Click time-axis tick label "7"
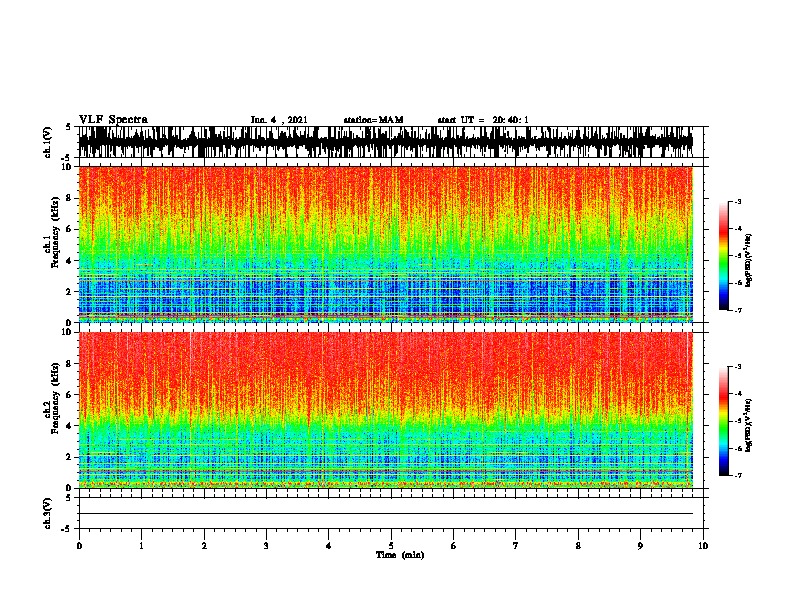The width and height of the screenshot is (792, 612). 516,546
